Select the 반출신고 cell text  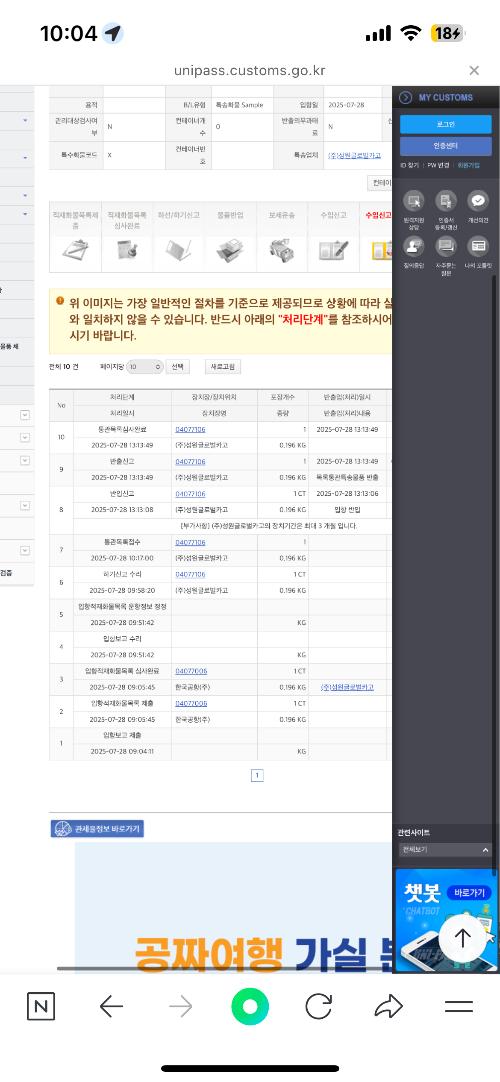tap(122, 462)
